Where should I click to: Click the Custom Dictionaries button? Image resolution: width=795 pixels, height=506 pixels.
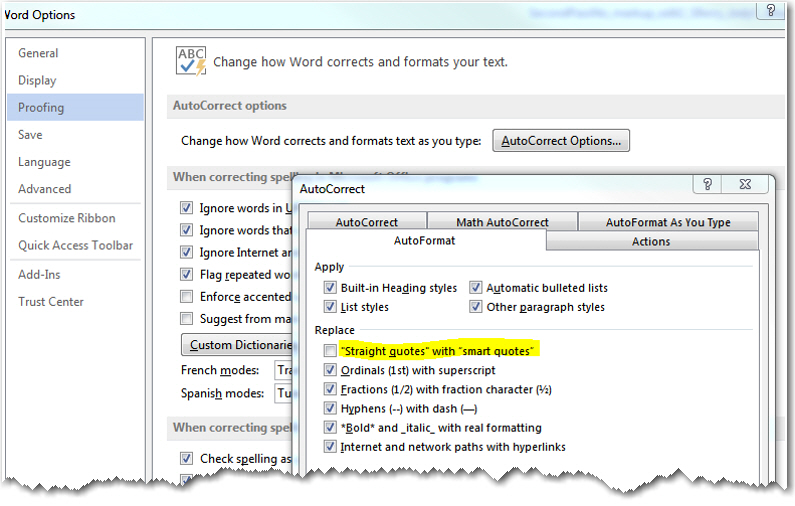click(x=237, y=345)
